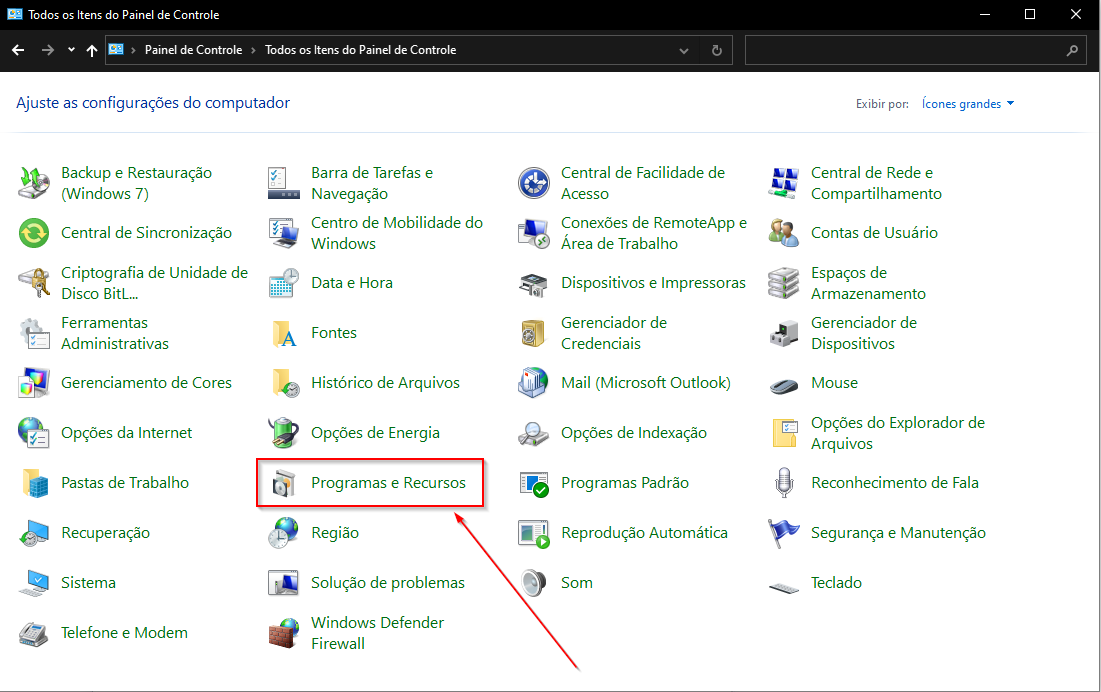Open Gerenciador de Dispositivos icon
The image size is (1101, 692).
[784, 333]
